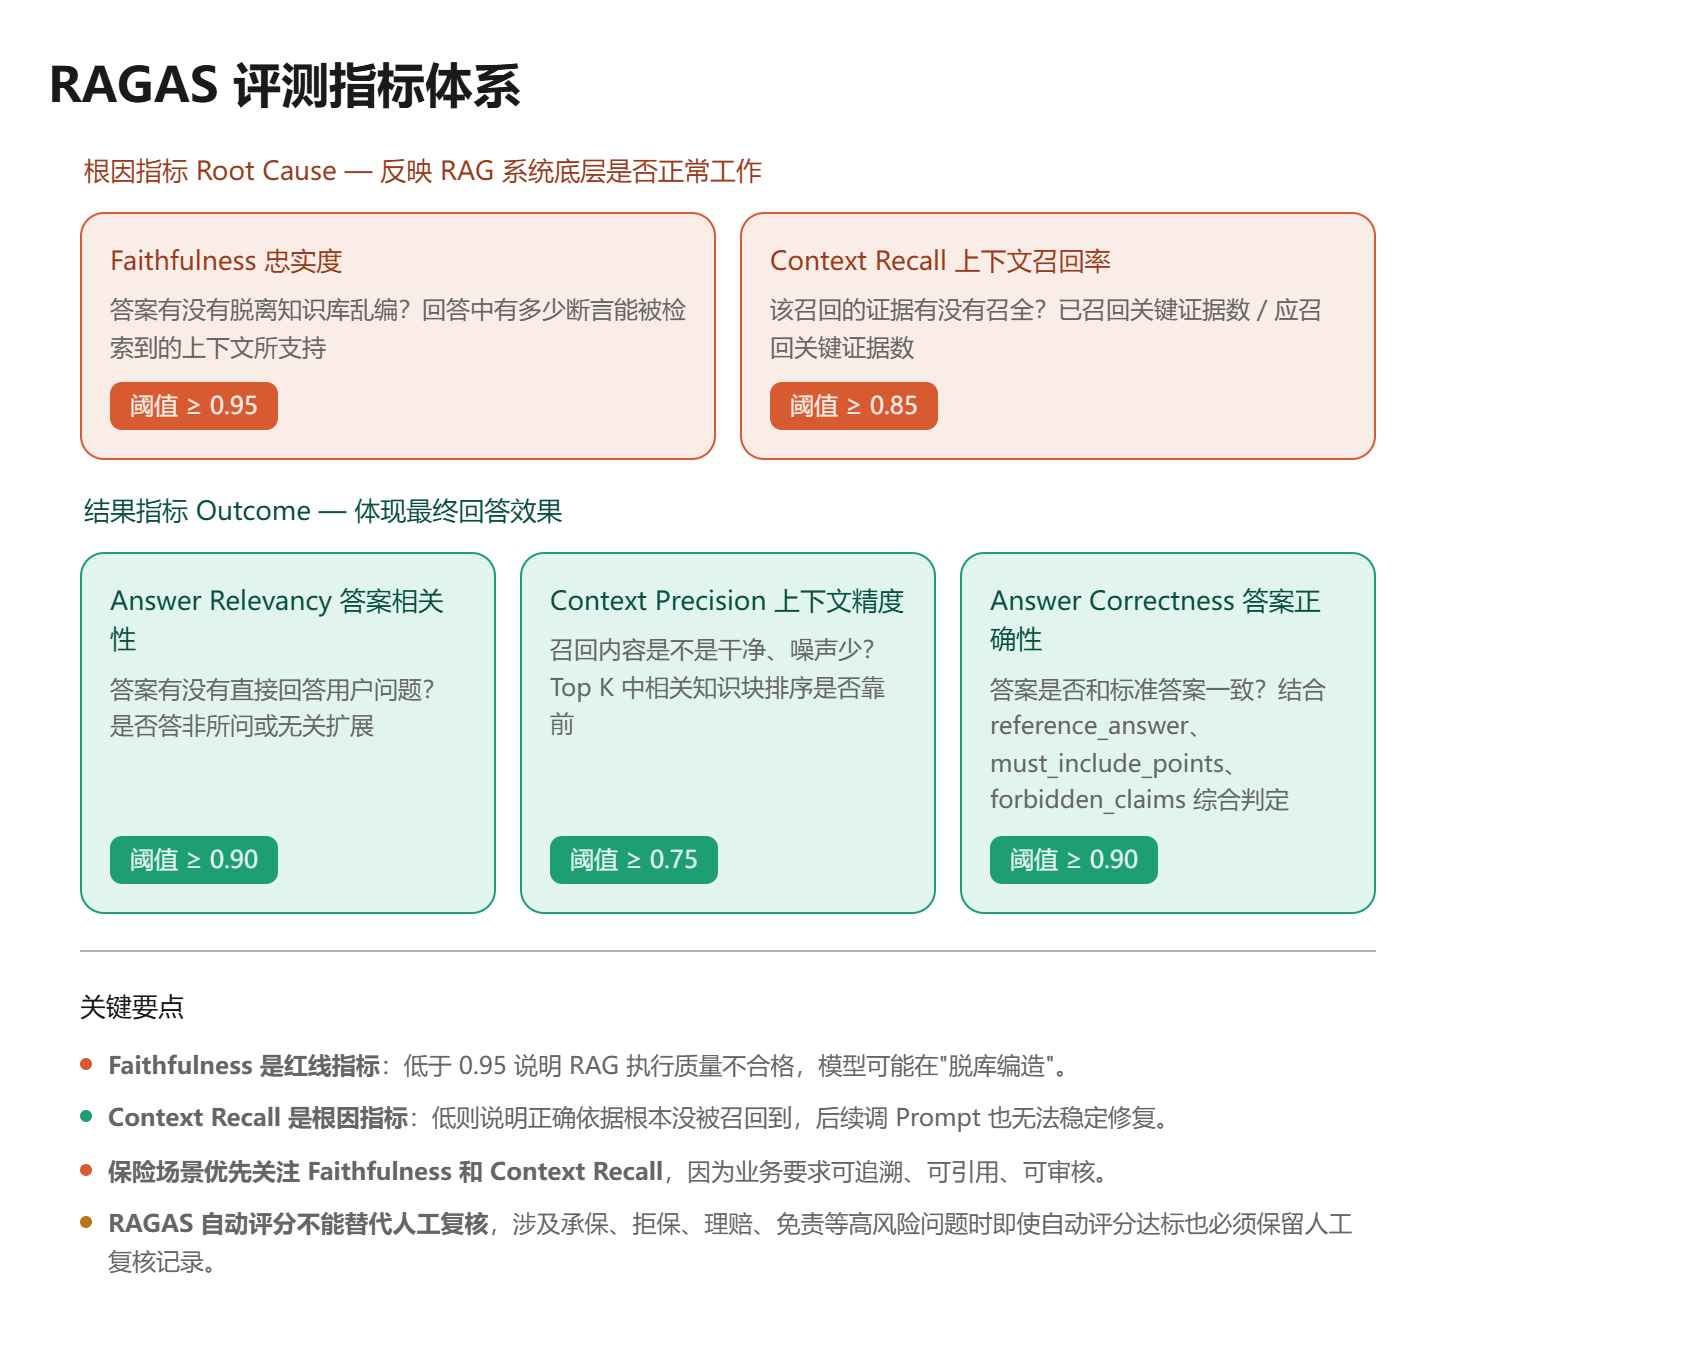Click the Context Precision 上下文精度 card title

[x=727, y=601]
